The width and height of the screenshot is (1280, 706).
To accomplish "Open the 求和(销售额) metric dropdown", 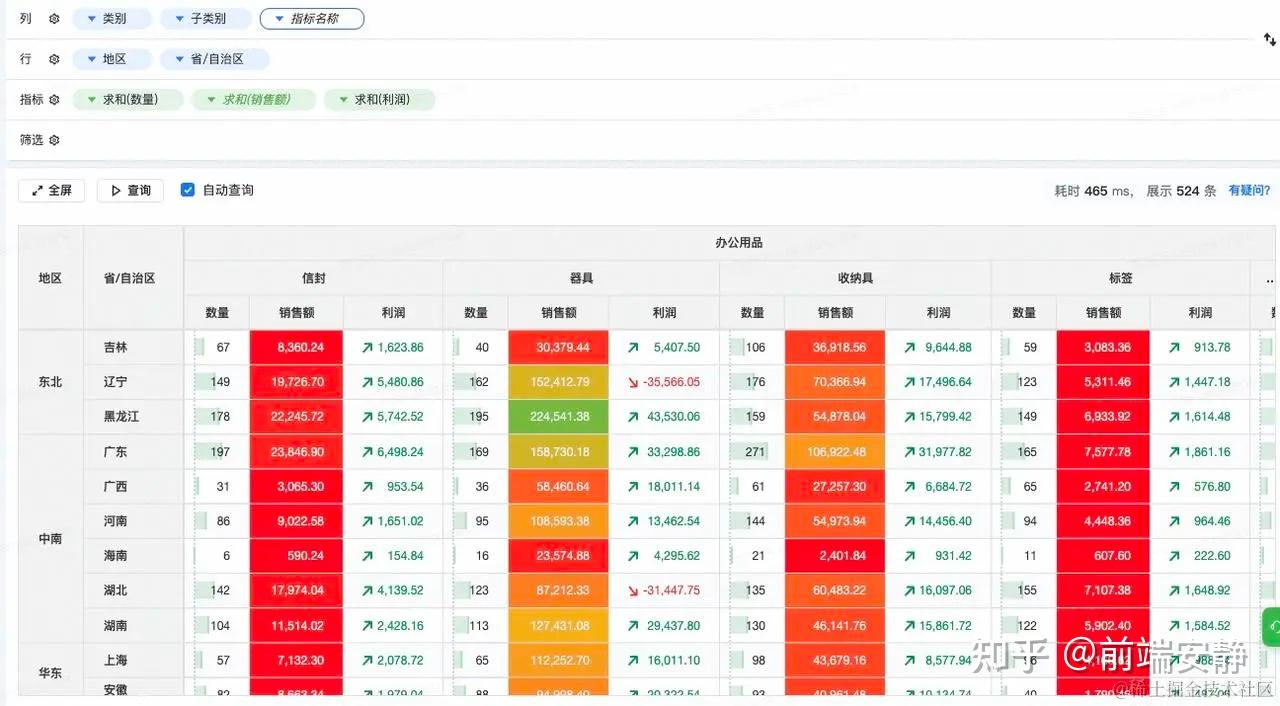I will click(253, 99).
